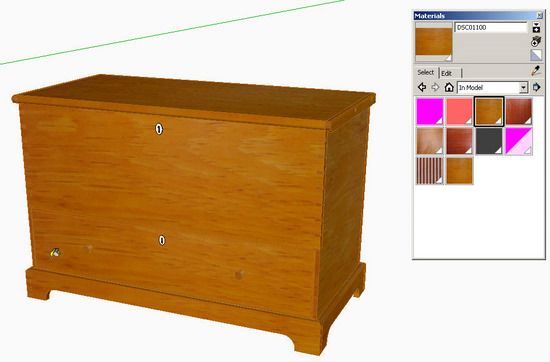The height and width of the screenshot is (362, 550).
Task: Close the Materials panel
Action: click(539, 15)
